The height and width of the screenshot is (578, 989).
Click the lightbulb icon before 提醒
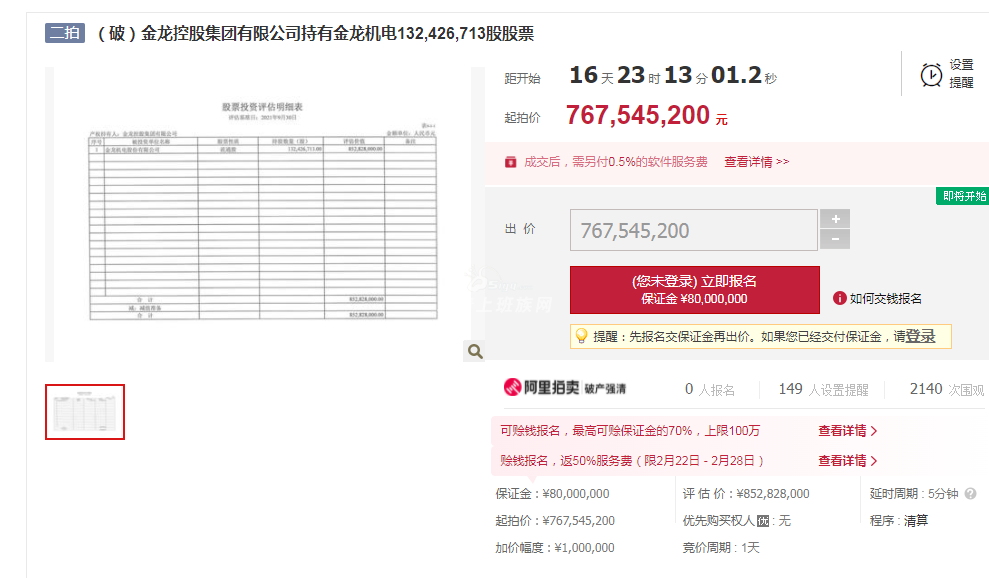click(581, 336)
